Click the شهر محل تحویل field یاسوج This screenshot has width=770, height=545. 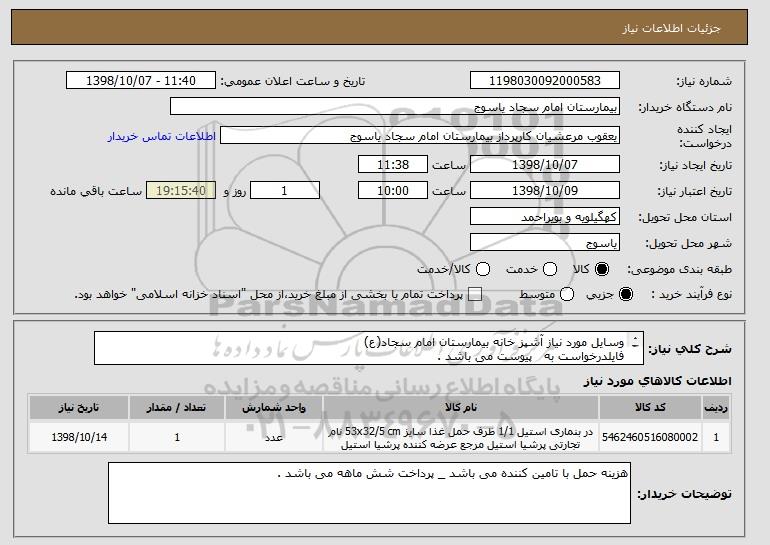pos(545,243)
